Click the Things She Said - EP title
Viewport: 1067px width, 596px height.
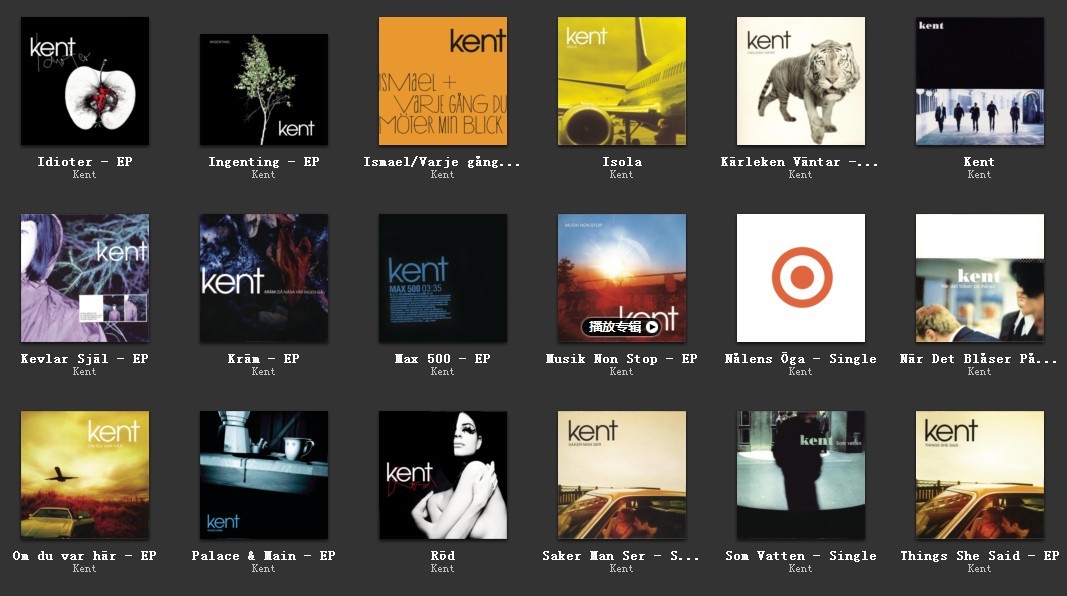click(979, 556)
